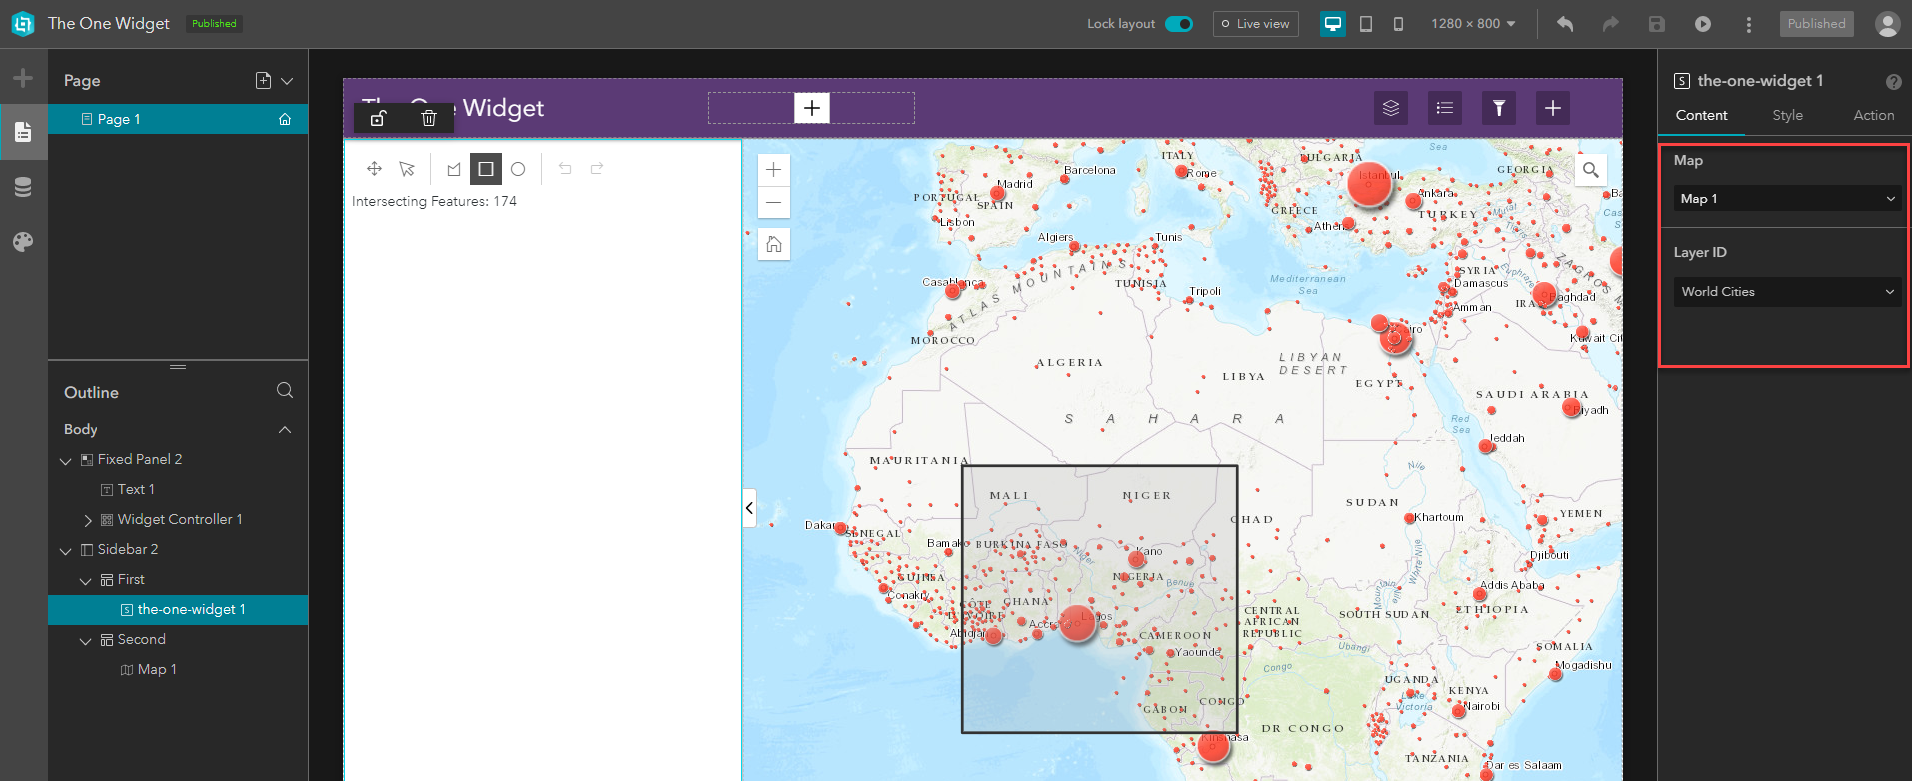Image resolution: width=1912 pixels, height=781 pixels.
Task: Add a widget to the controller
Action: tap(1553, 108)
